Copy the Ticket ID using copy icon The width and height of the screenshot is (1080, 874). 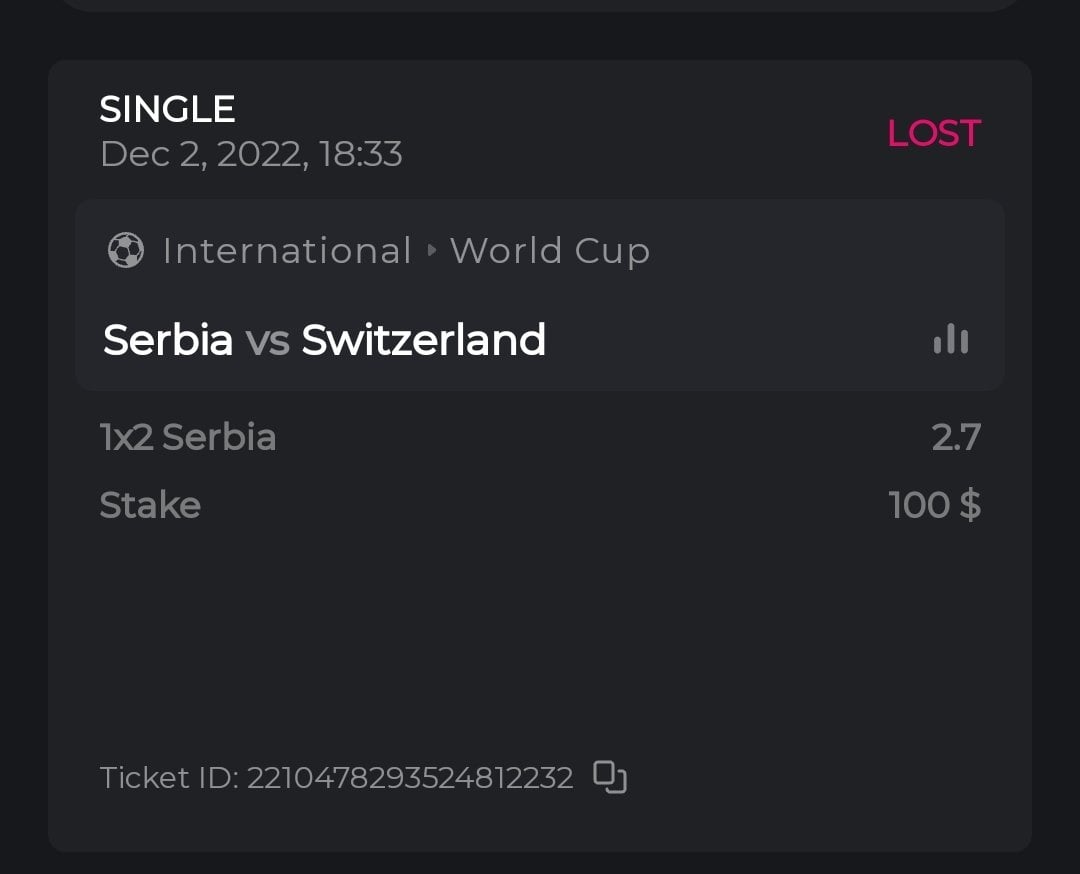point(610,777)
